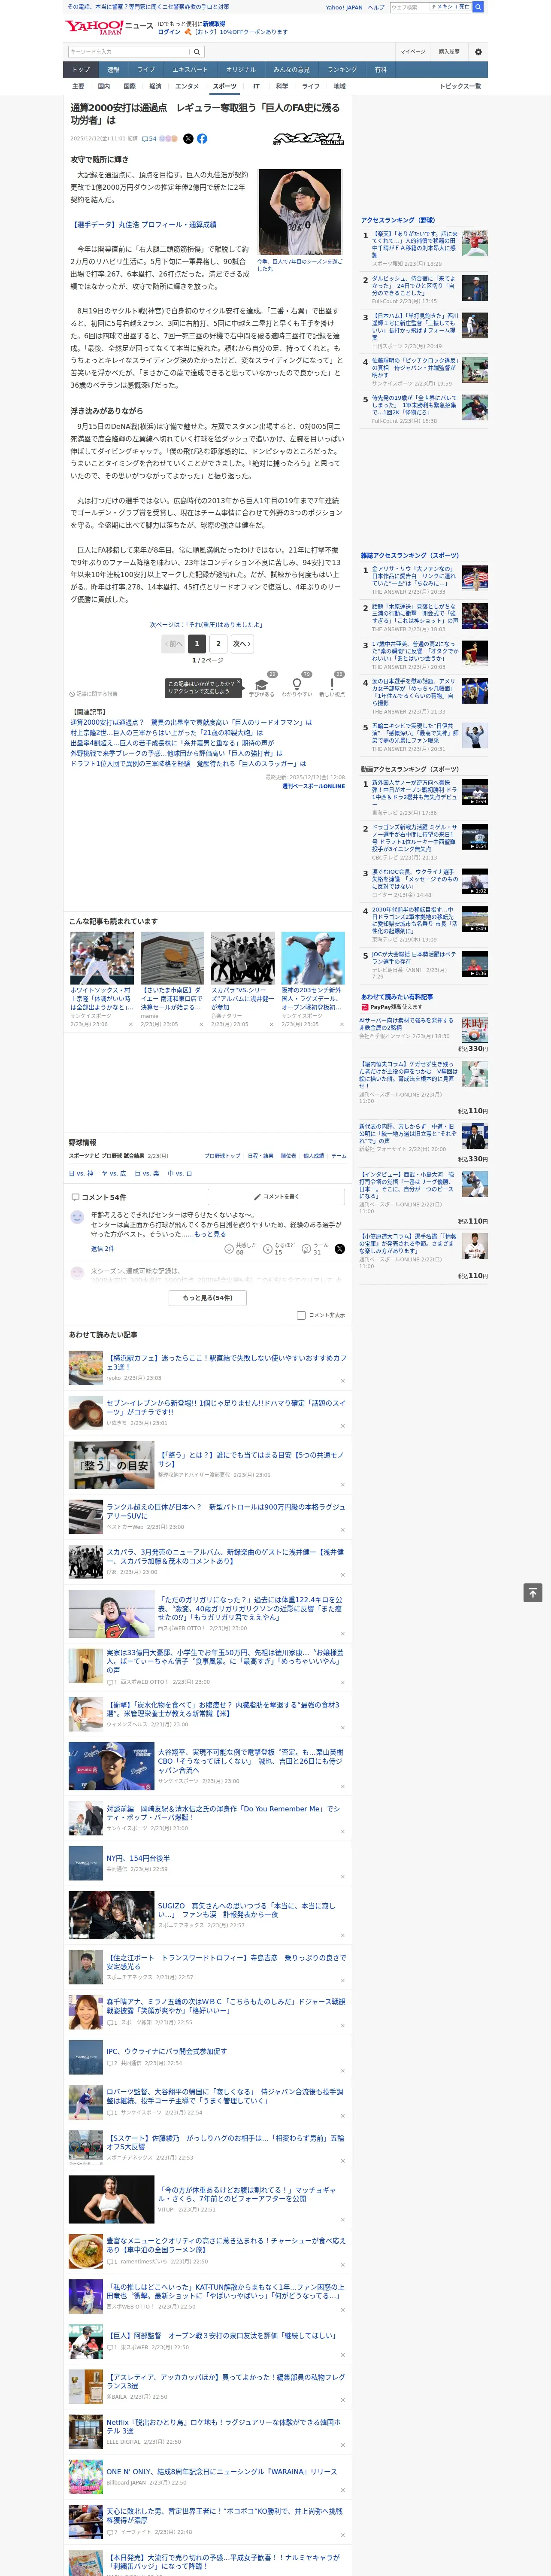Focus the web search box at top right
The image size is (551, 2576).
[411, 7]
